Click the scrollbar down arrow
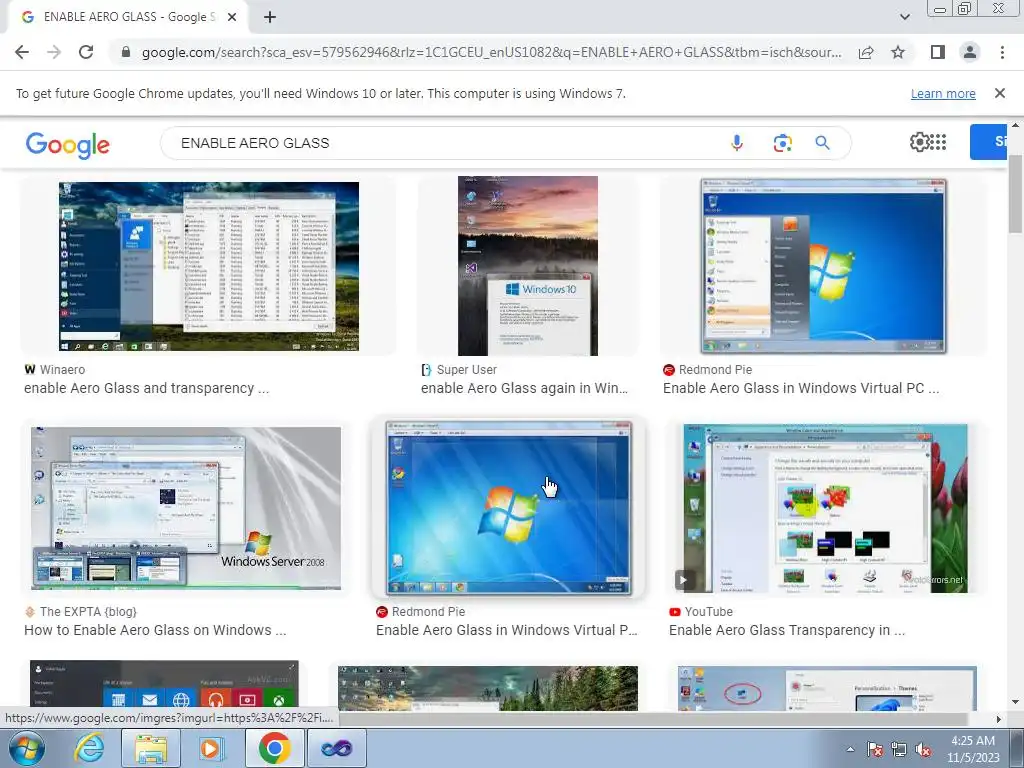This screenshot has height=768, width=1024. (1015, 702)
